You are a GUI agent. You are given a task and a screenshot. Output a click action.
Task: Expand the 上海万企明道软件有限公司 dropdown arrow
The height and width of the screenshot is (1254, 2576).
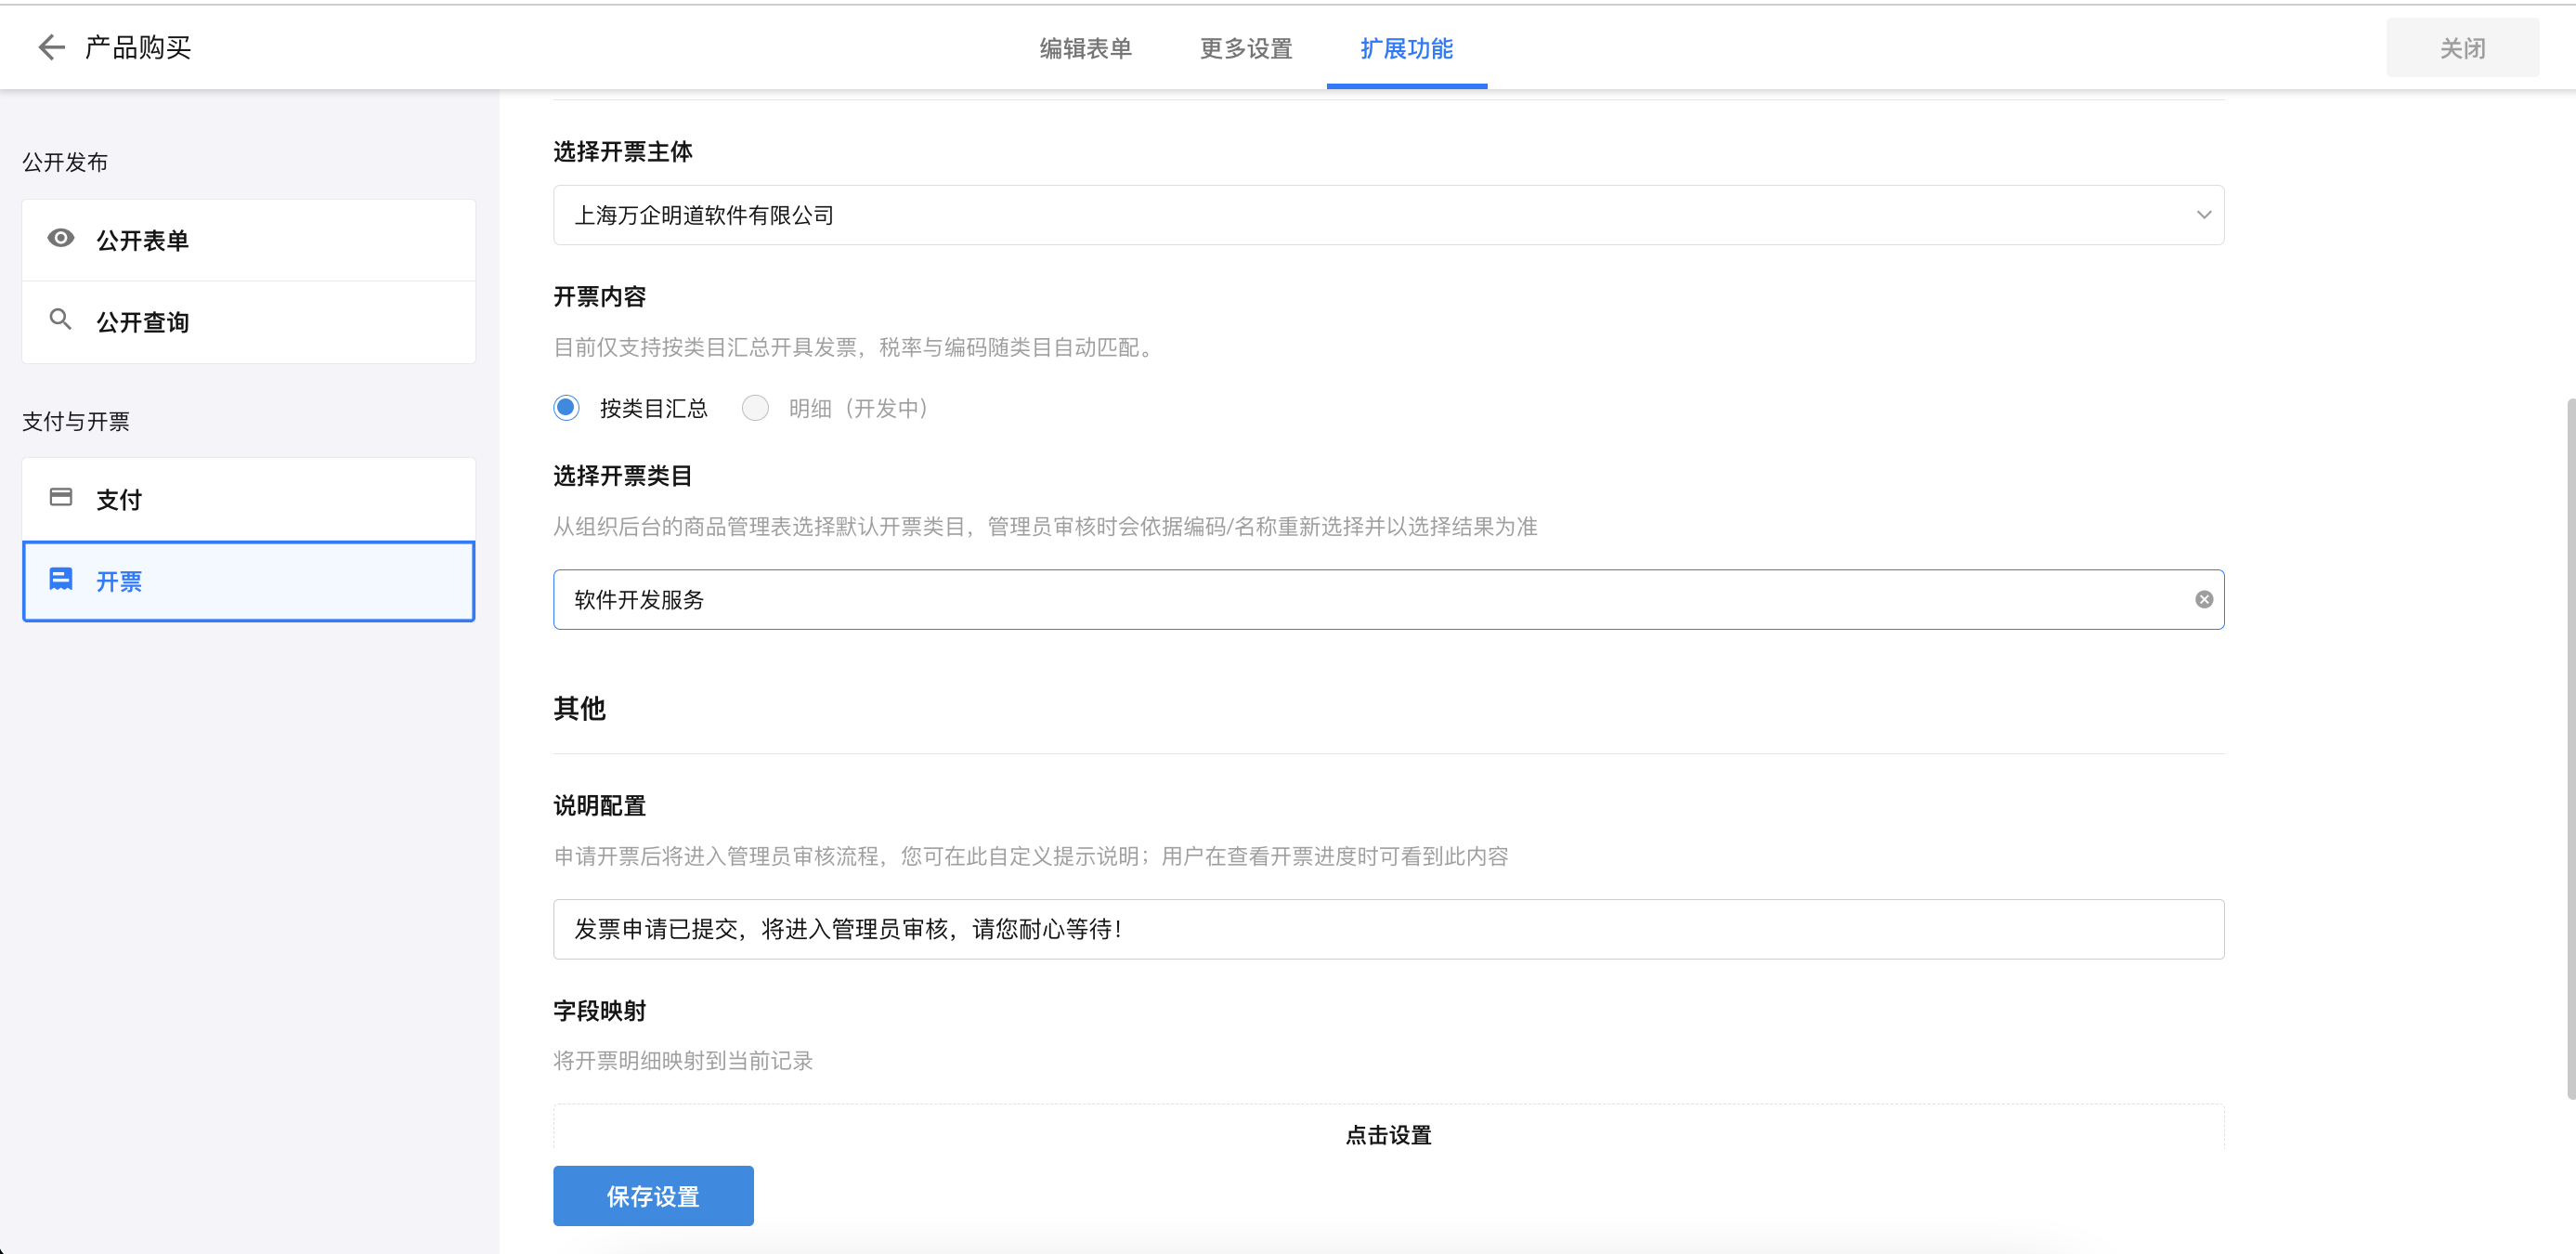(2203, 215)
